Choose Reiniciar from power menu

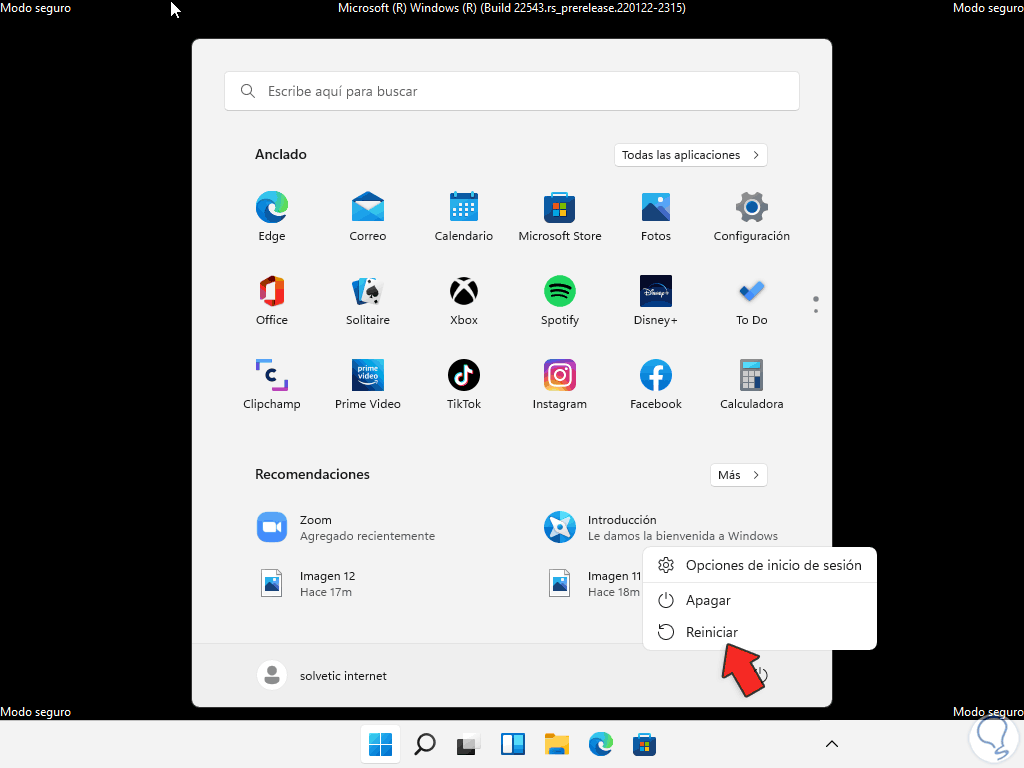pos(760,632)
